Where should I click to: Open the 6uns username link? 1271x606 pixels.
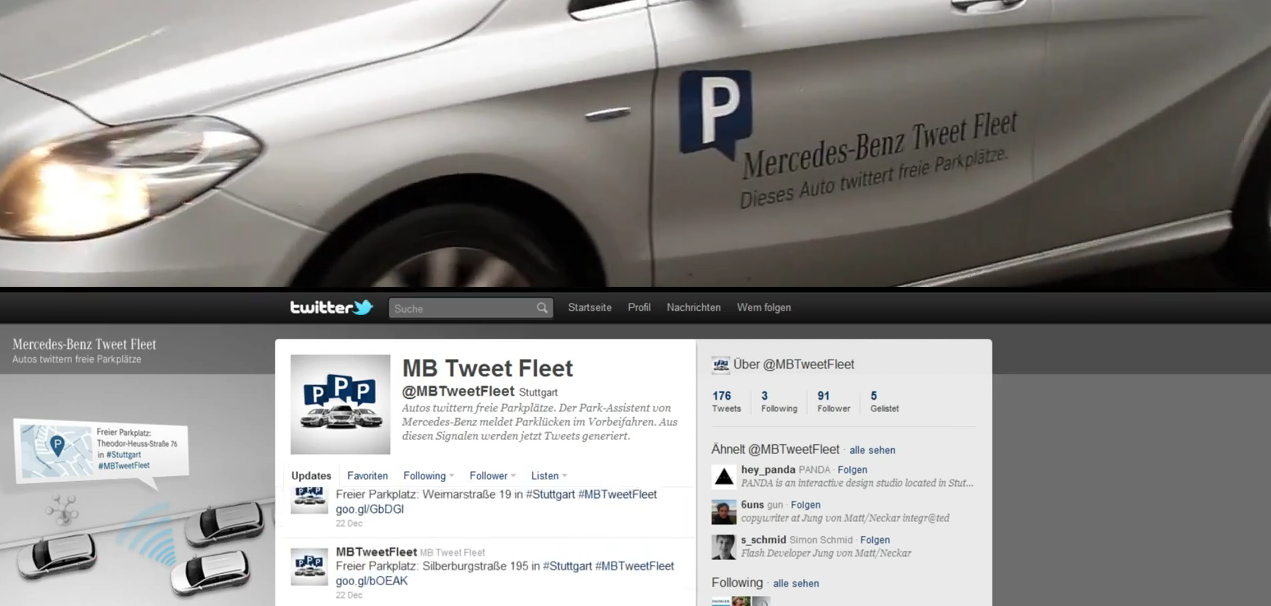point(752,505)
